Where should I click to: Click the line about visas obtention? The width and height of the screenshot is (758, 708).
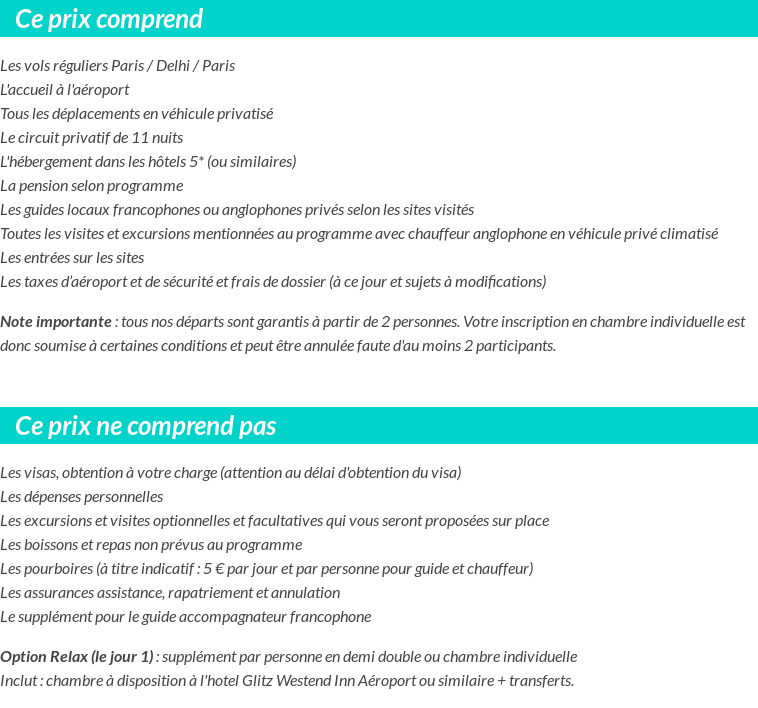pyautogui.click(x=231, y=473)
